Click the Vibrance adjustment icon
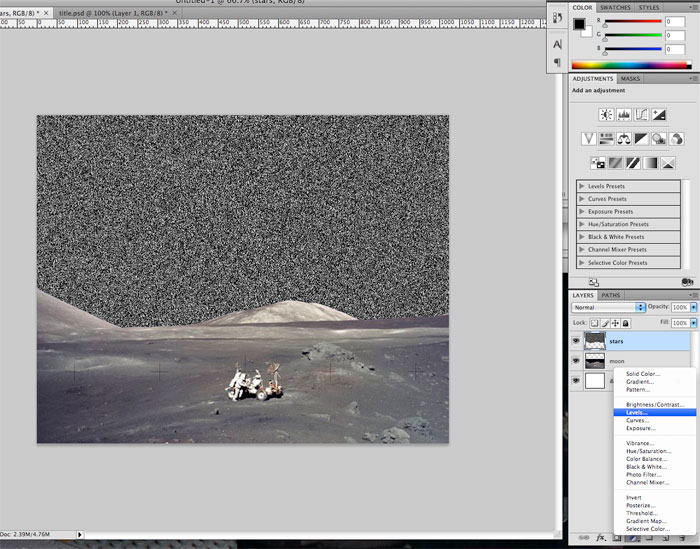 click(589, 139)
